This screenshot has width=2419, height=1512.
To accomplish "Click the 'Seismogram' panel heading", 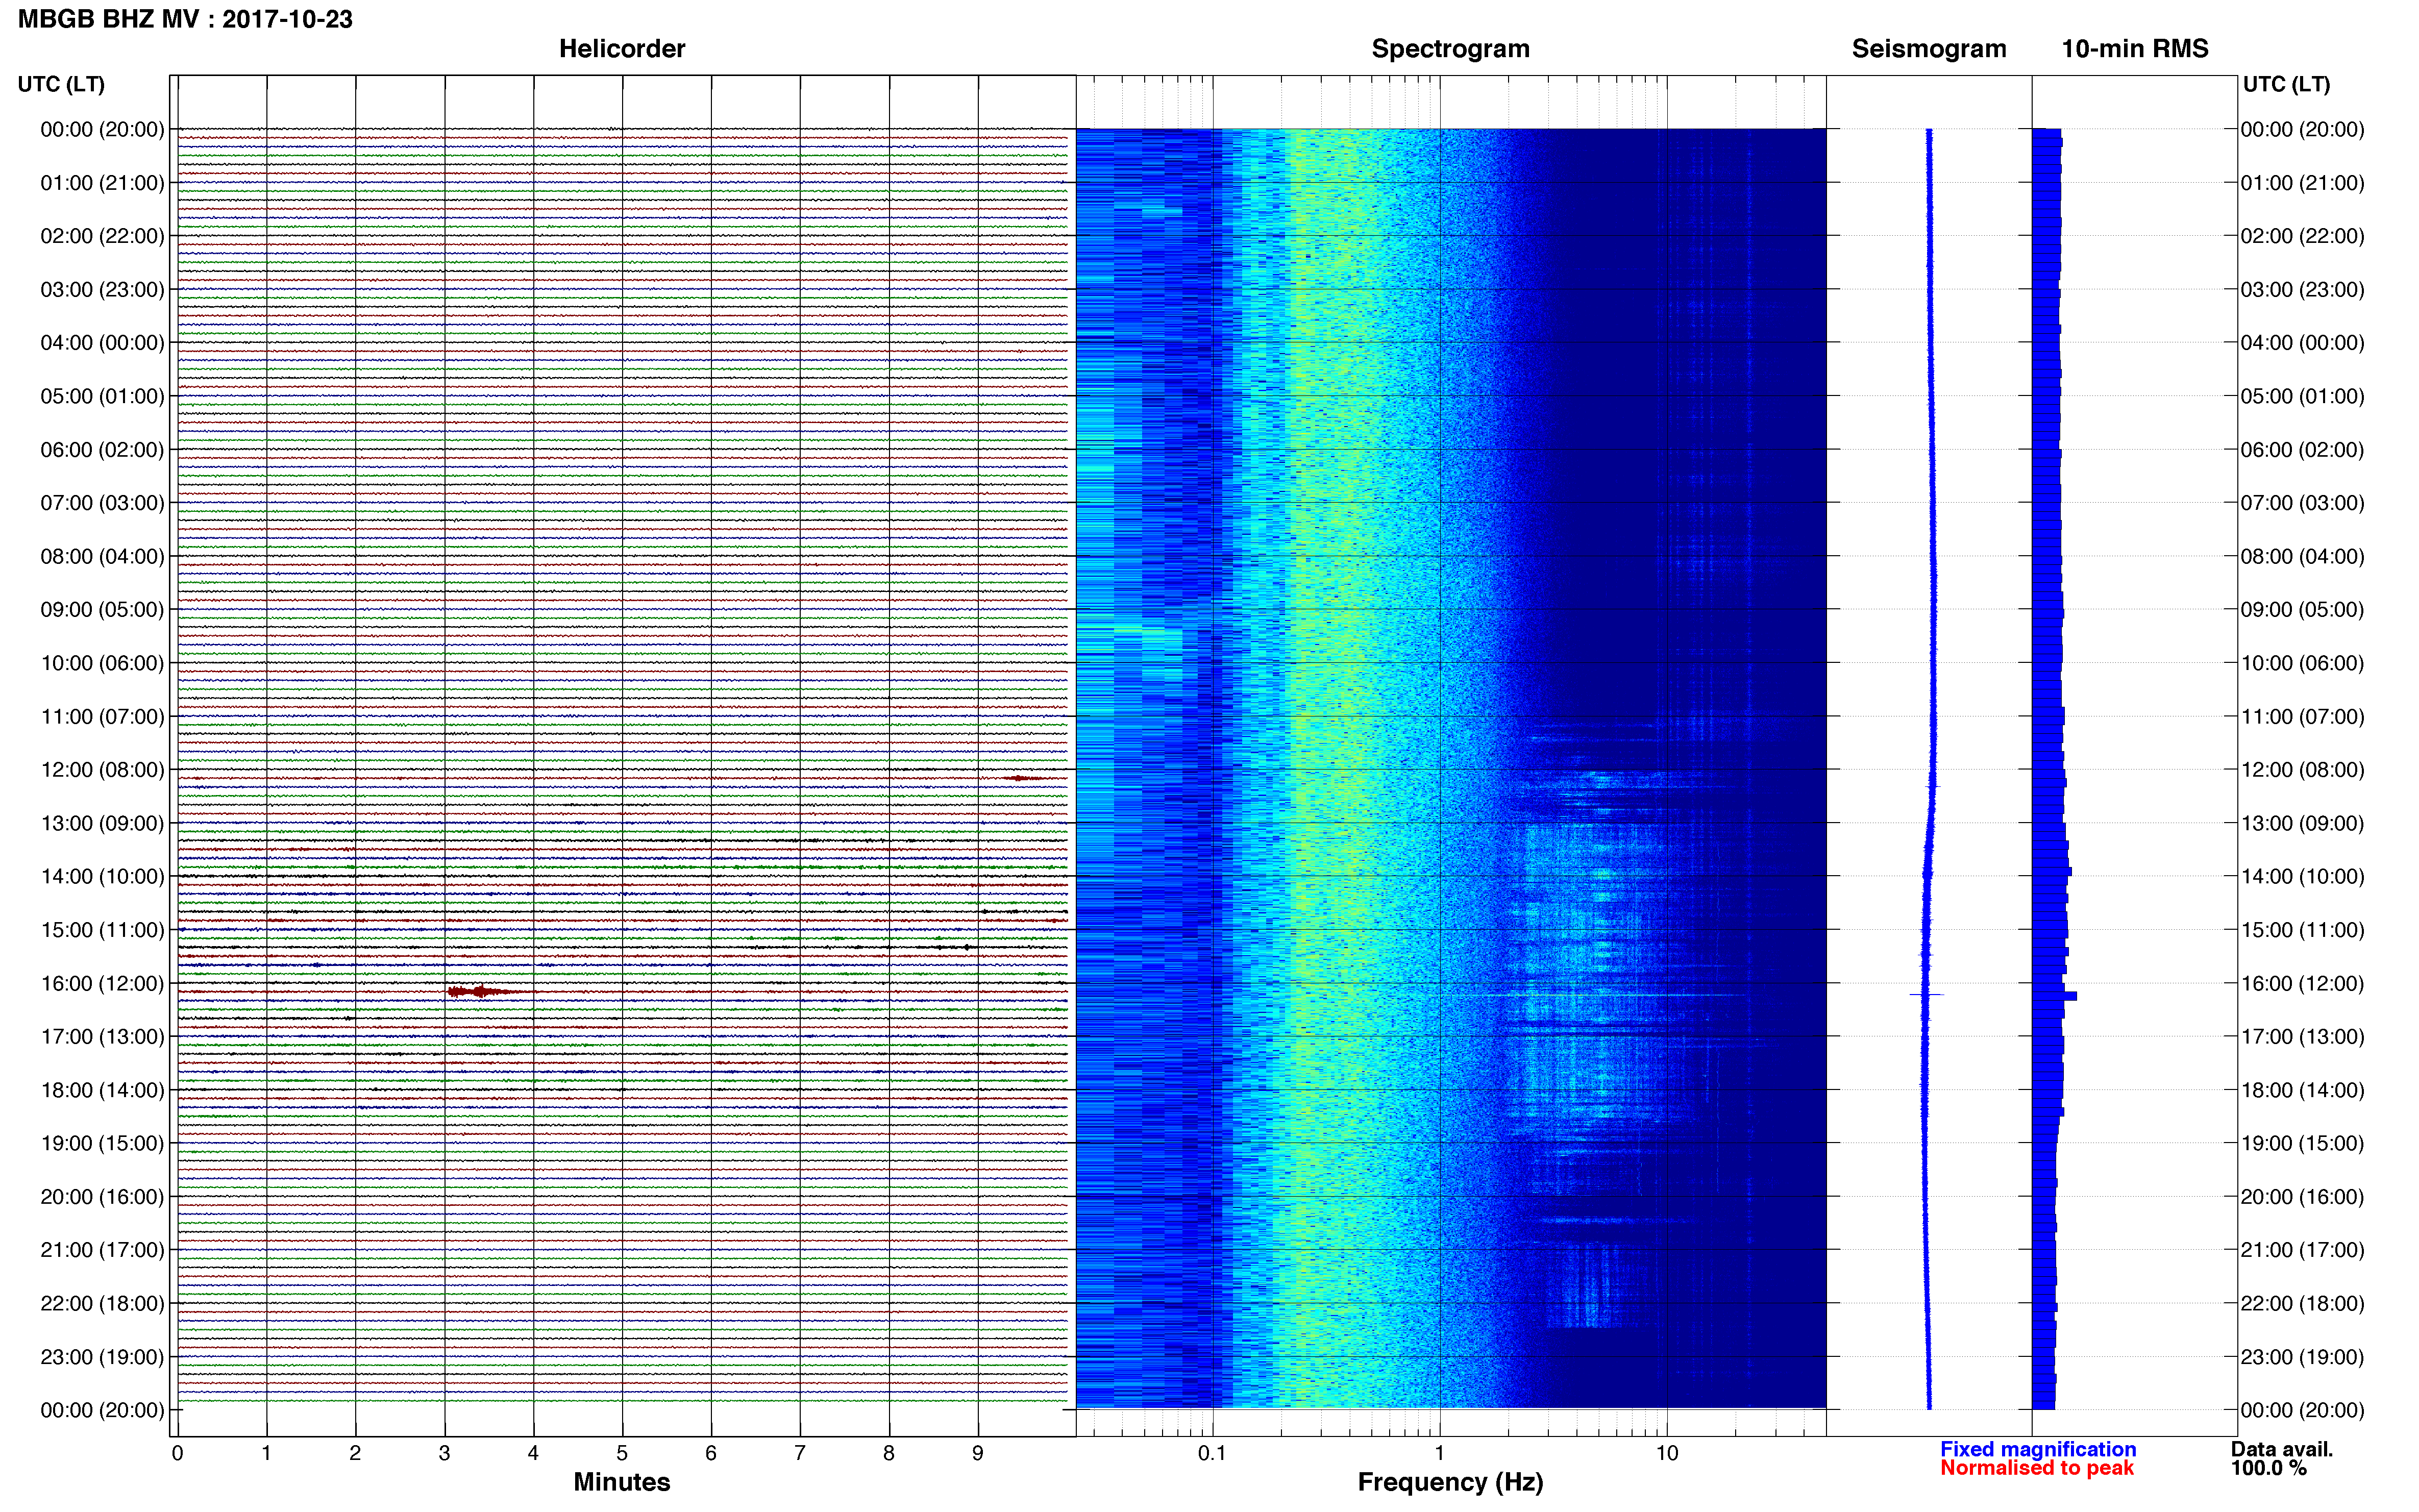I will point(1928,49).
